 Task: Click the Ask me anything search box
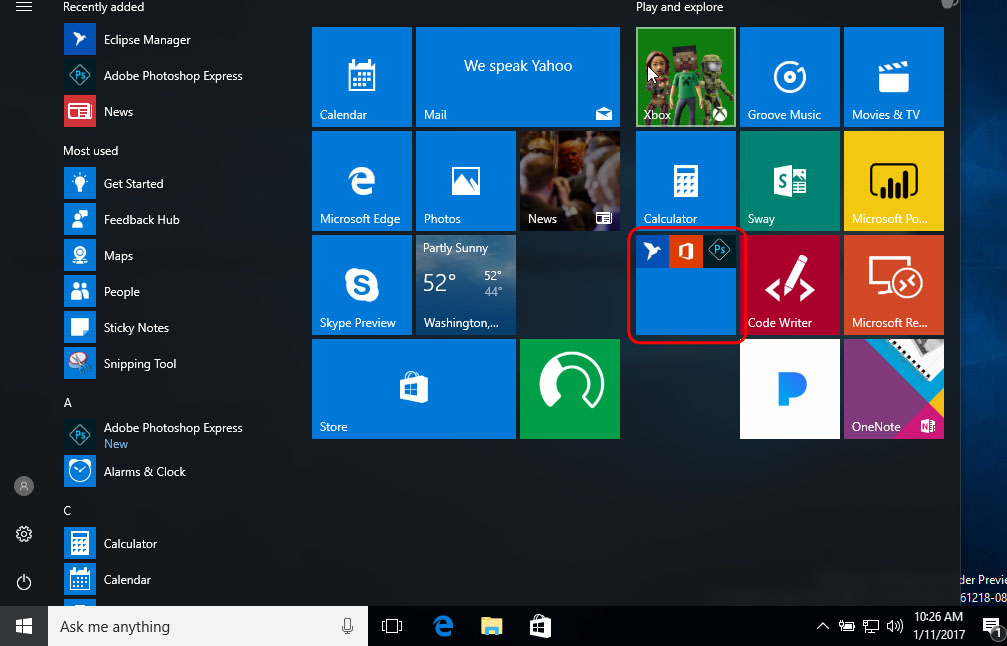[207, 626]
